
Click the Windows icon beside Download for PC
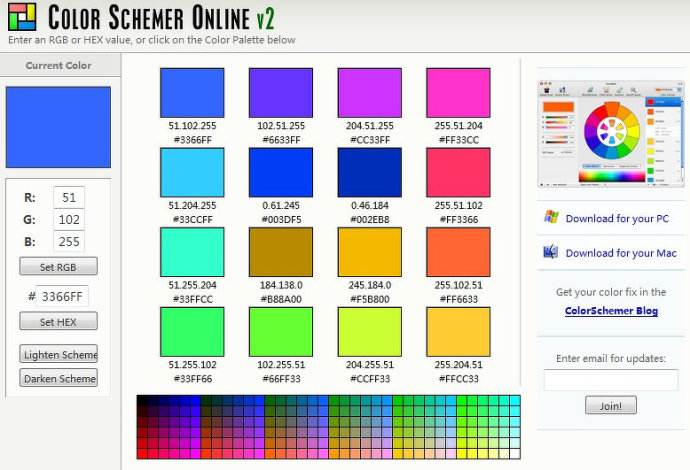[551, 217]
